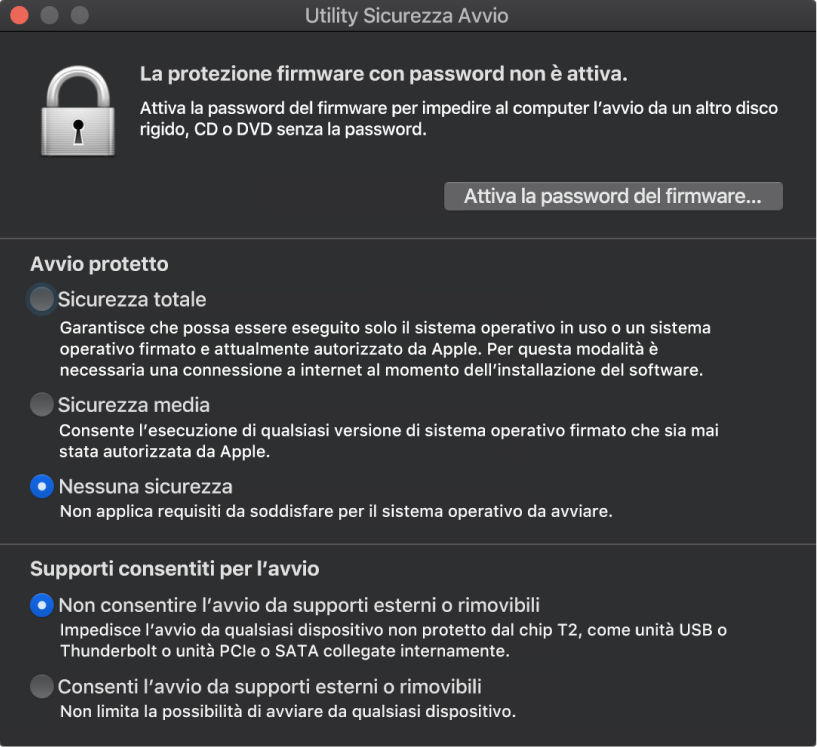Click the Utility Sicurezza Avvio title bar

pos(408,16)
